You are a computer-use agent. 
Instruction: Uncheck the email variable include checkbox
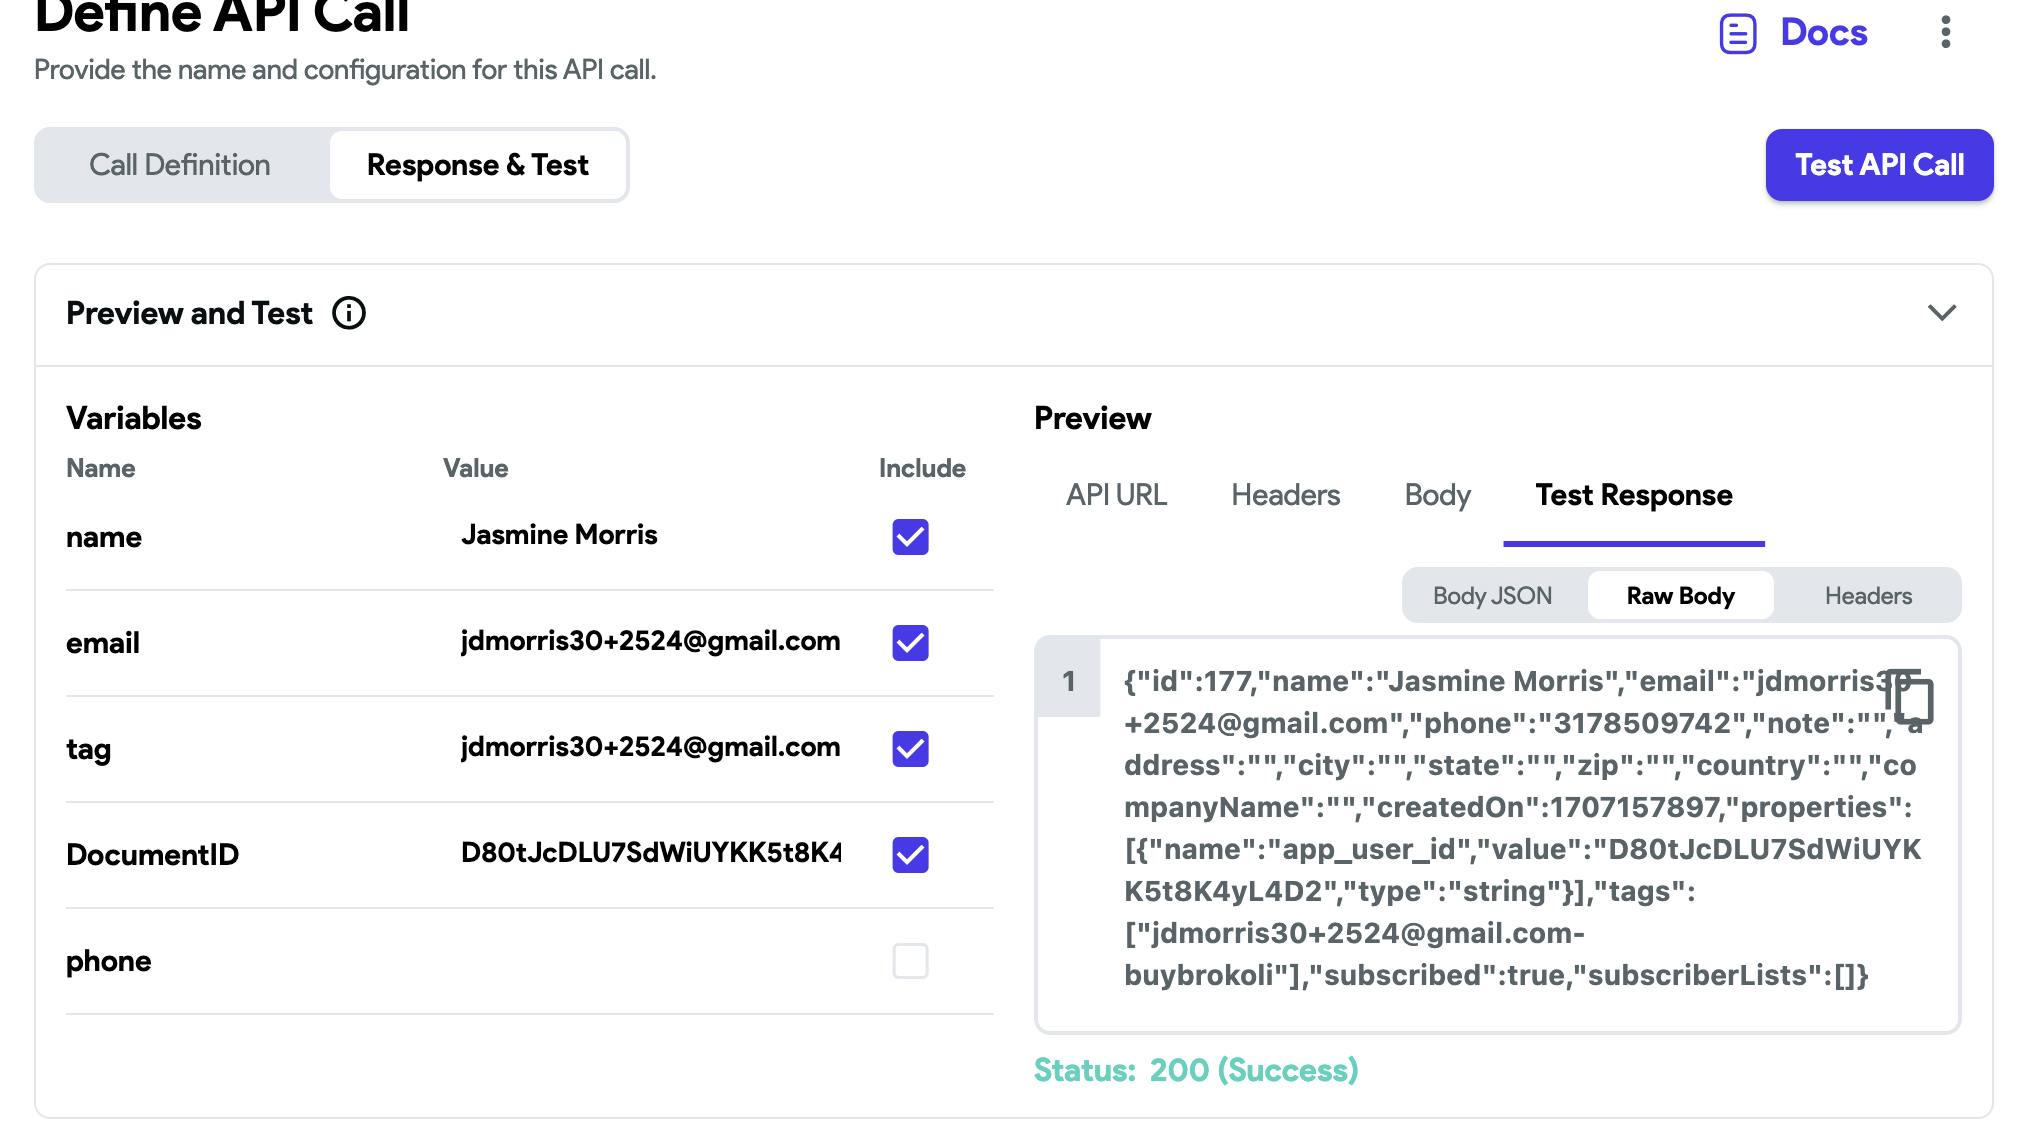tap(910, 643)
